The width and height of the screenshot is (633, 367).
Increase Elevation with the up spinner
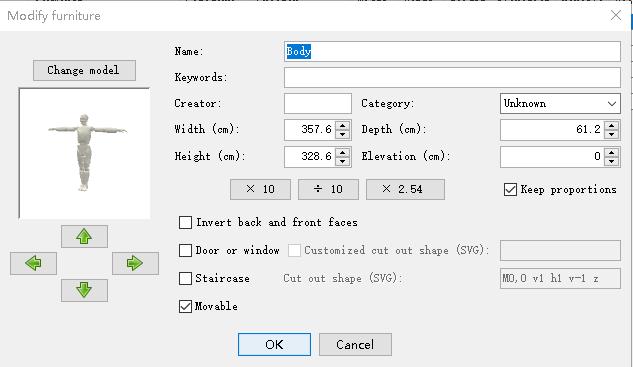(612, 152)
